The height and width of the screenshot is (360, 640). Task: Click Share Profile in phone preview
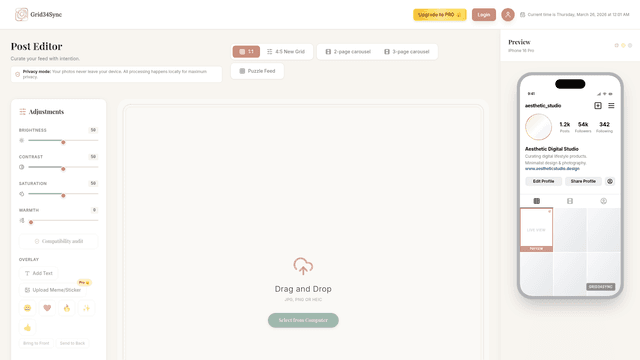[583, 181]
